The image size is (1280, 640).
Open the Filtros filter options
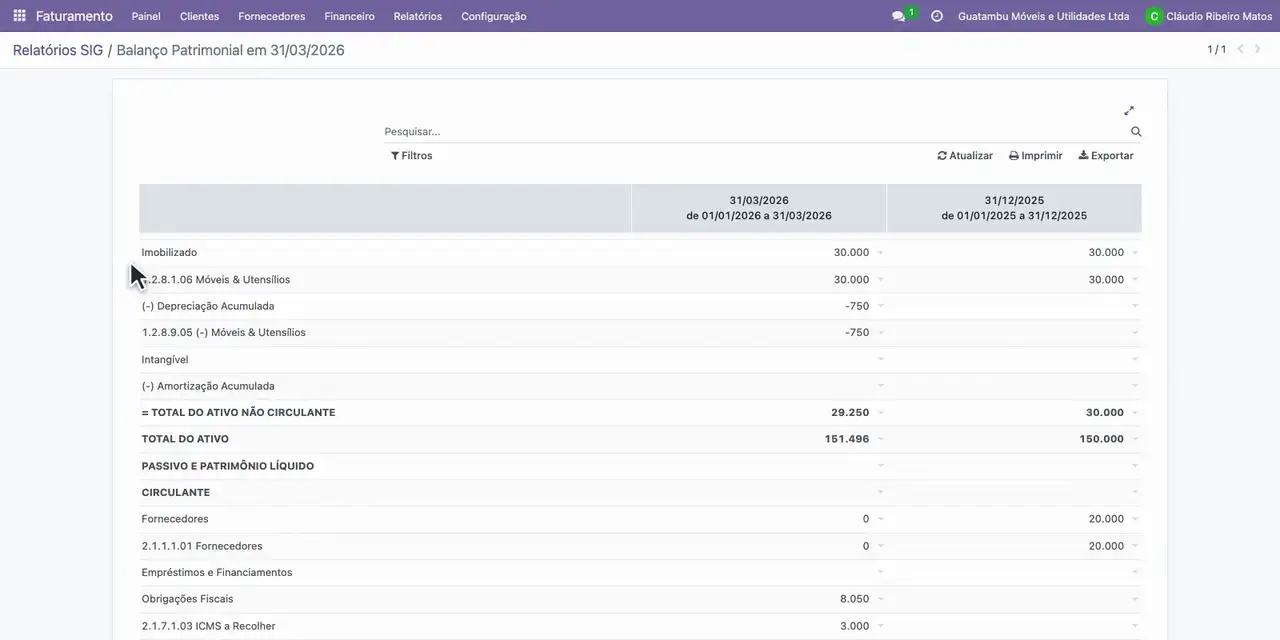click(411, 156)
